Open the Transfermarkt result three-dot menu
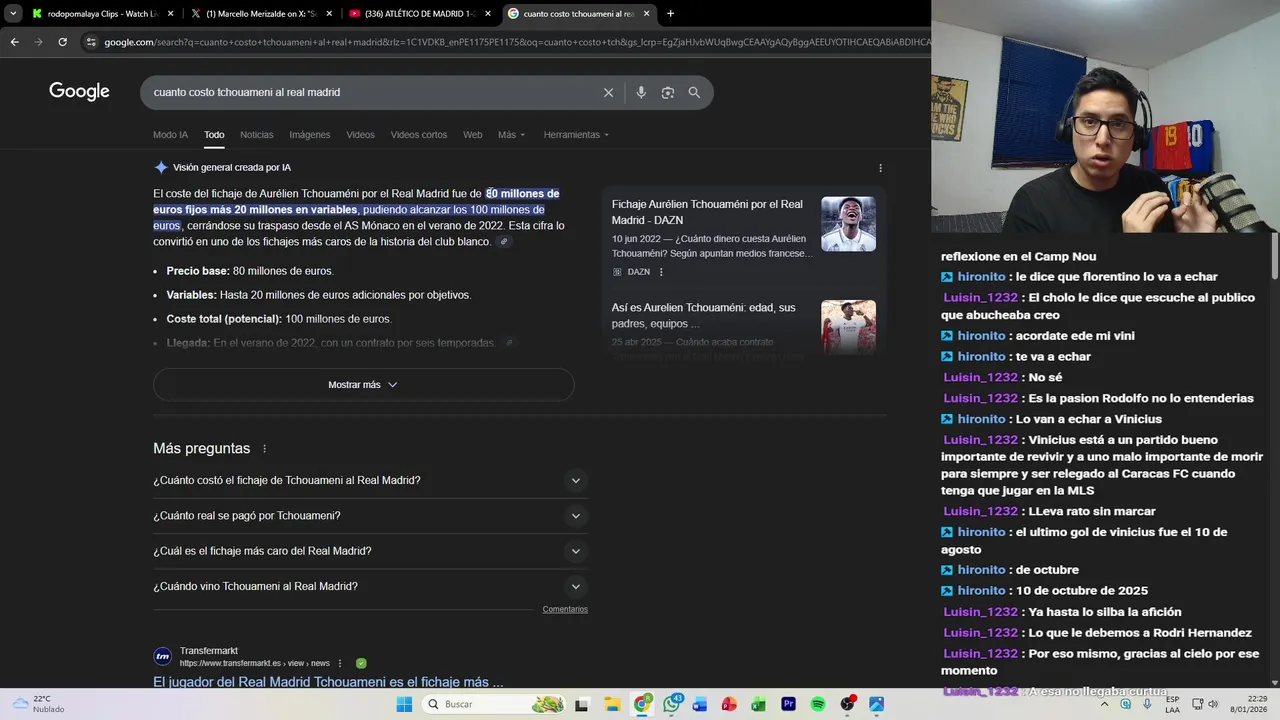Screen dimensions: 1280x720 click(x=340, y=663)
